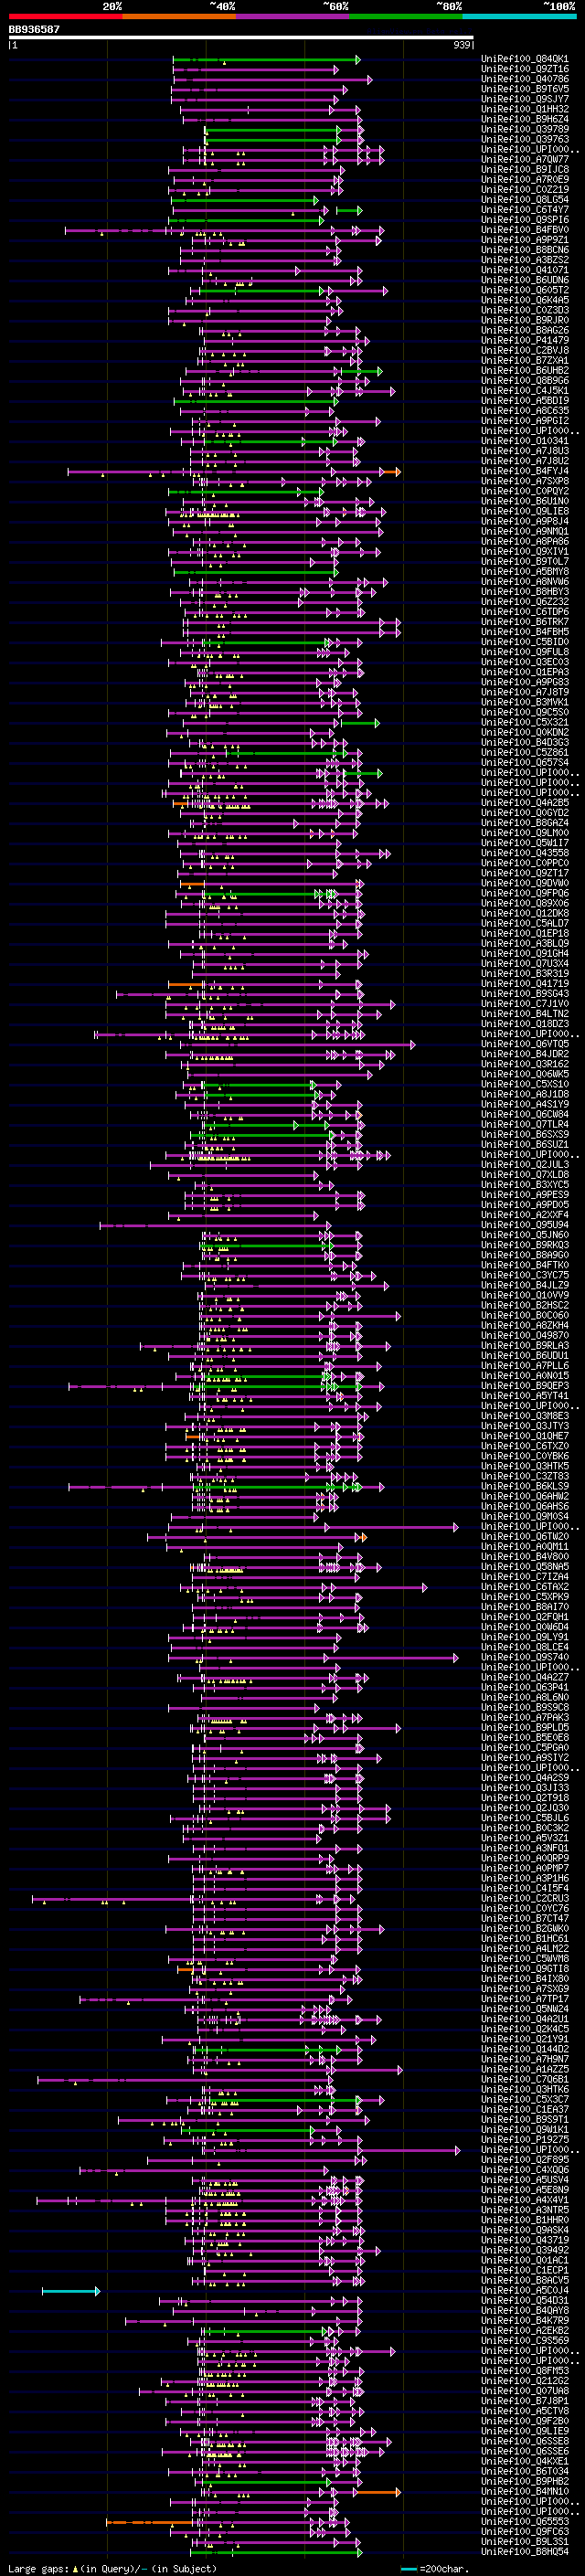Select hit label UniRef100_C4J5K1
This screenshot has height=2576, width=585.
pyautogui.click(x=525, y=390)
